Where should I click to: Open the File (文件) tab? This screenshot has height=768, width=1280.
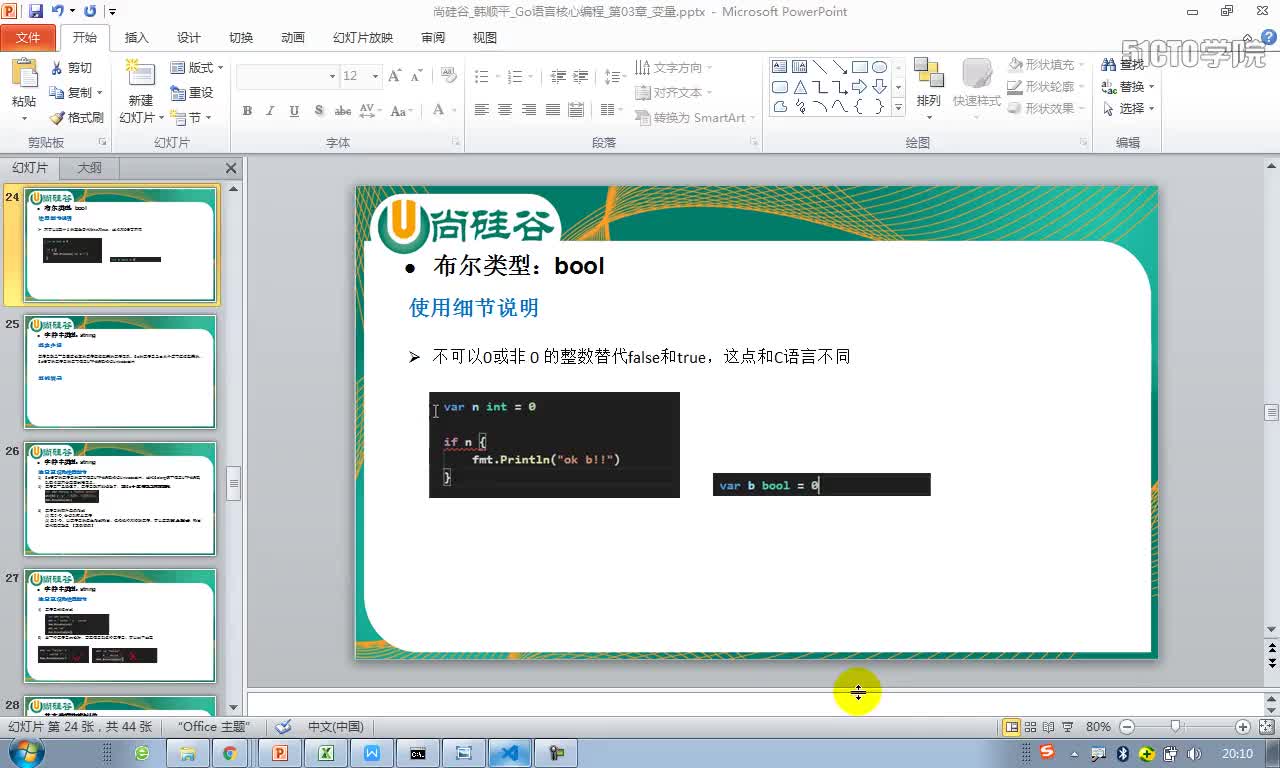pos(28,38)
